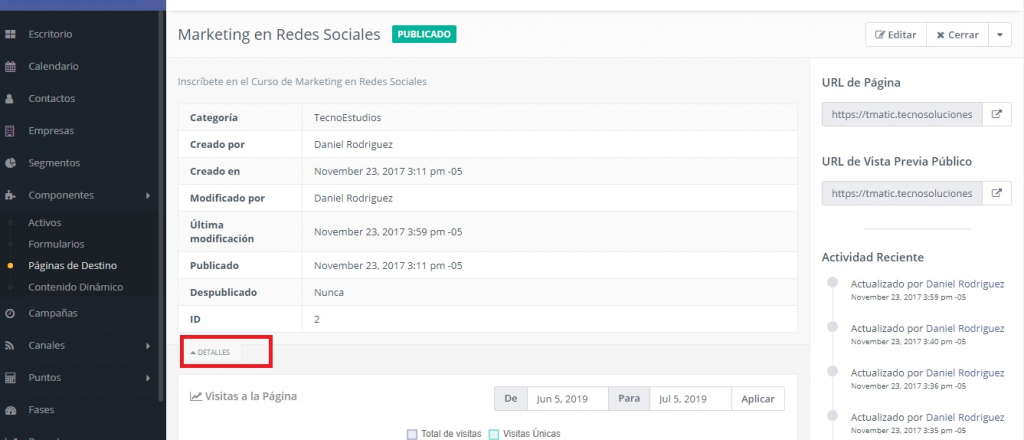Screen dimensions: 1024x440
Task: Open public preview URL external link icon
Action: [996, 192]
